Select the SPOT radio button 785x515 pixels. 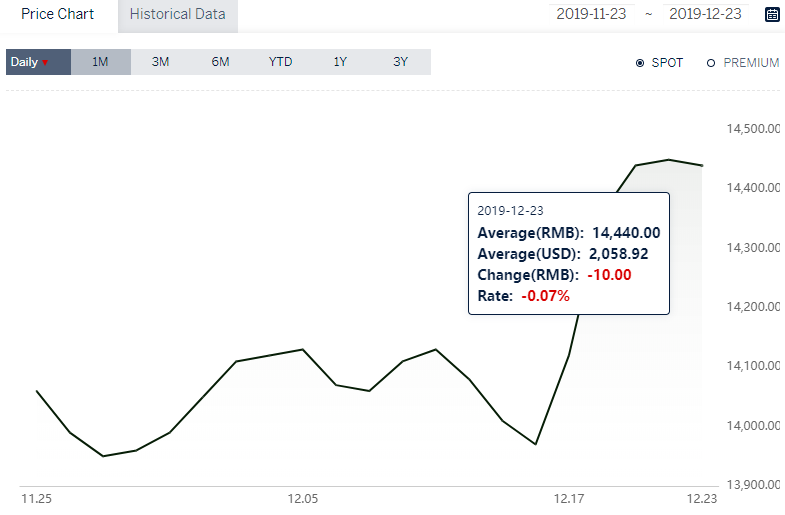tap(640, 63)
